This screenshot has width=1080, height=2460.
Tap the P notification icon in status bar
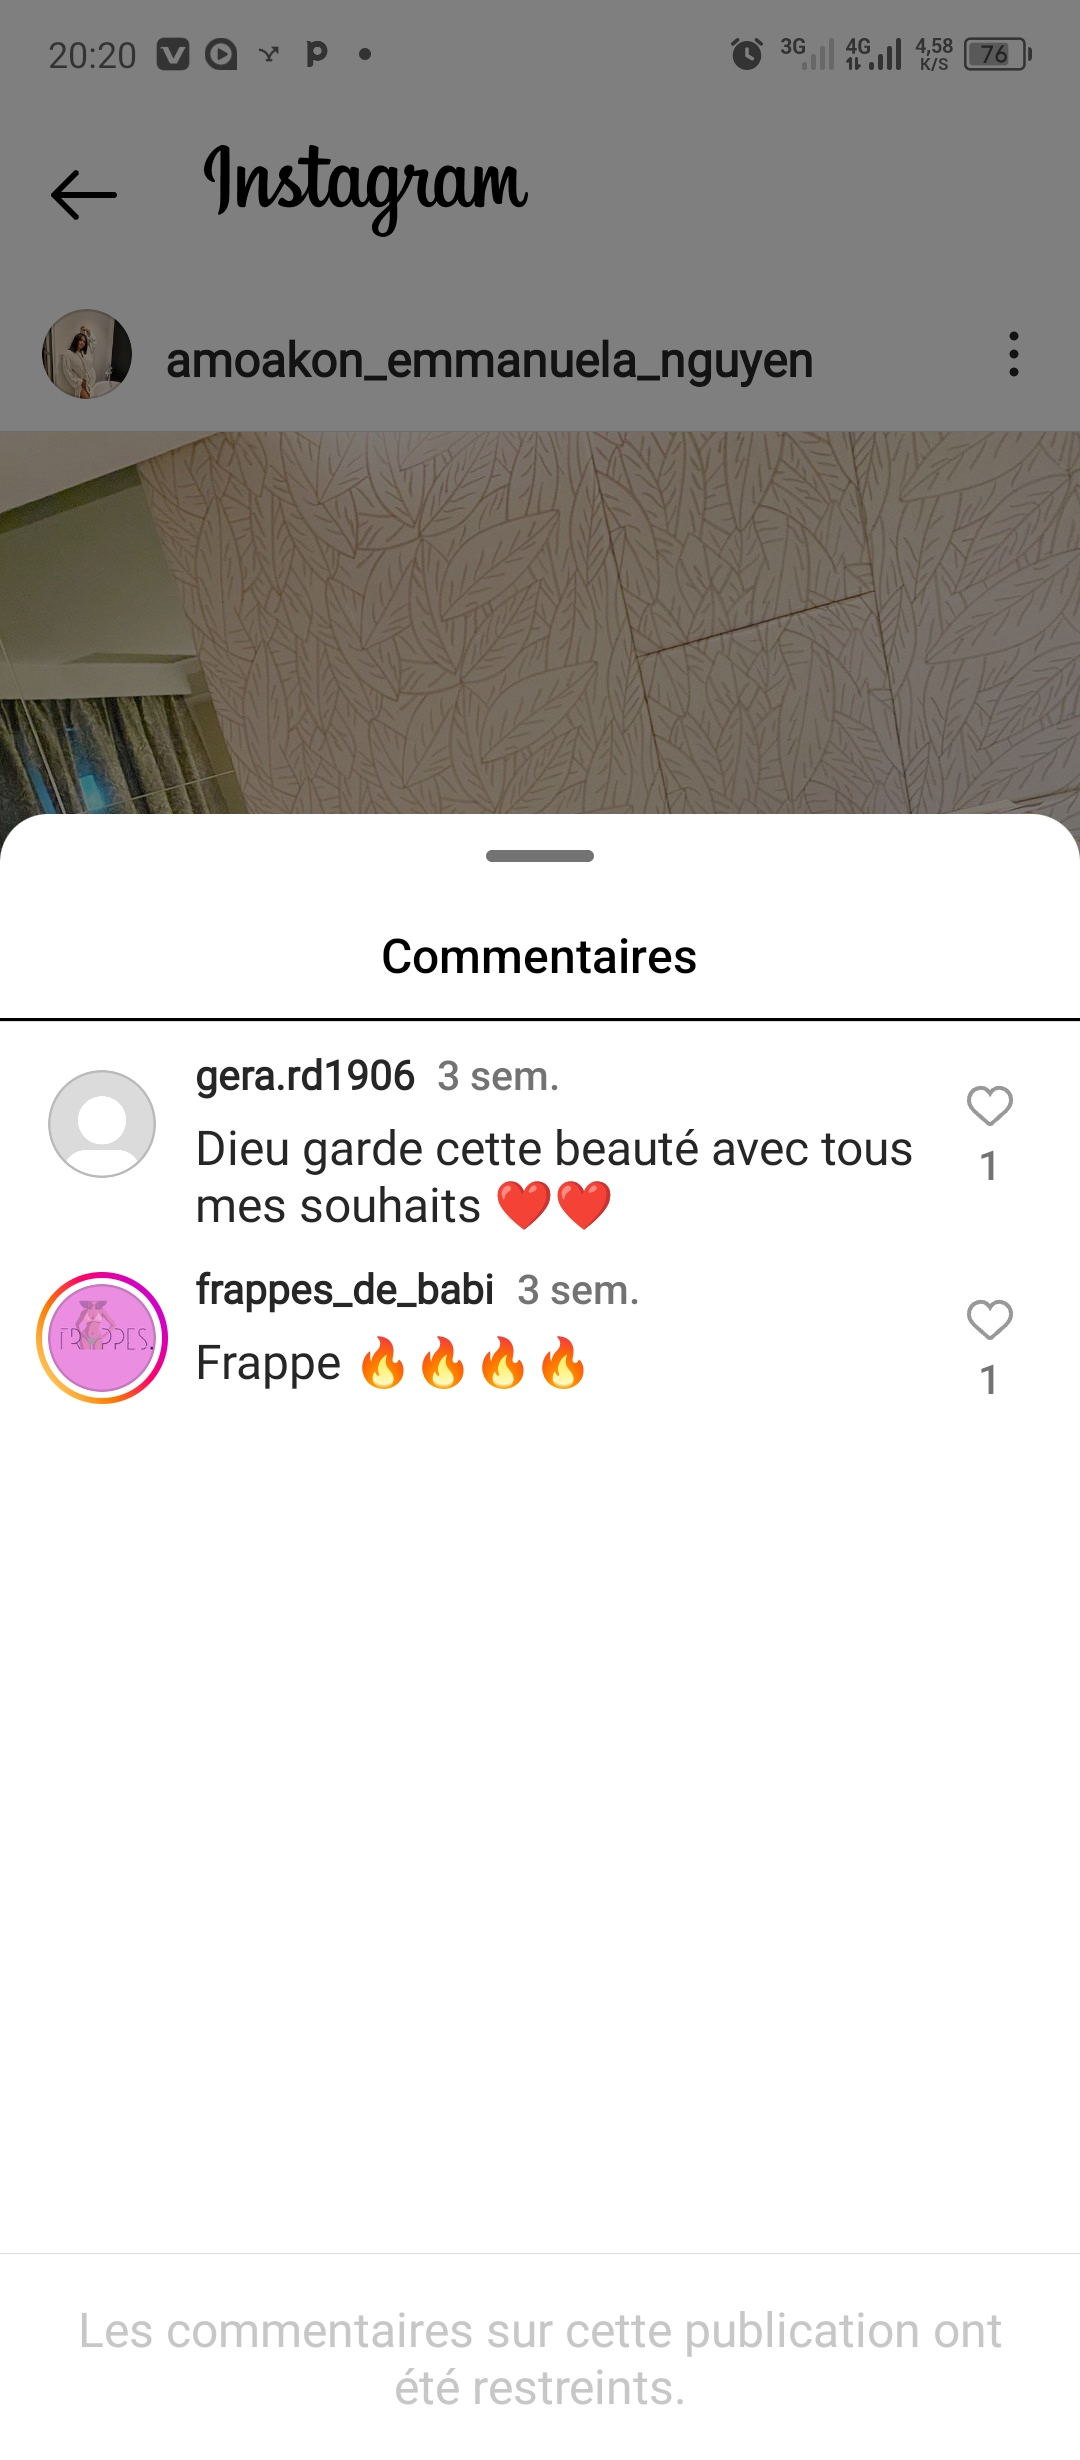point(316,54)
